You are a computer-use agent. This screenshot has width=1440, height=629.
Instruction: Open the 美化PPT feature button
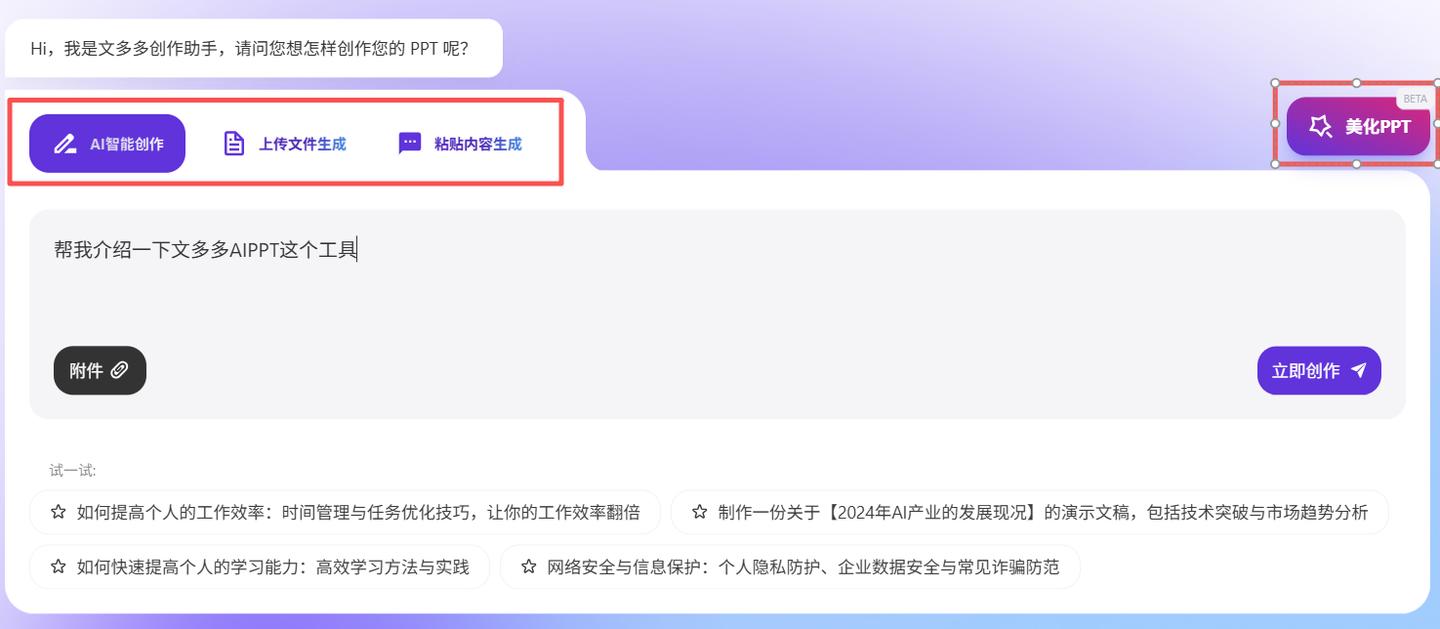click(x=1377, y=127)
